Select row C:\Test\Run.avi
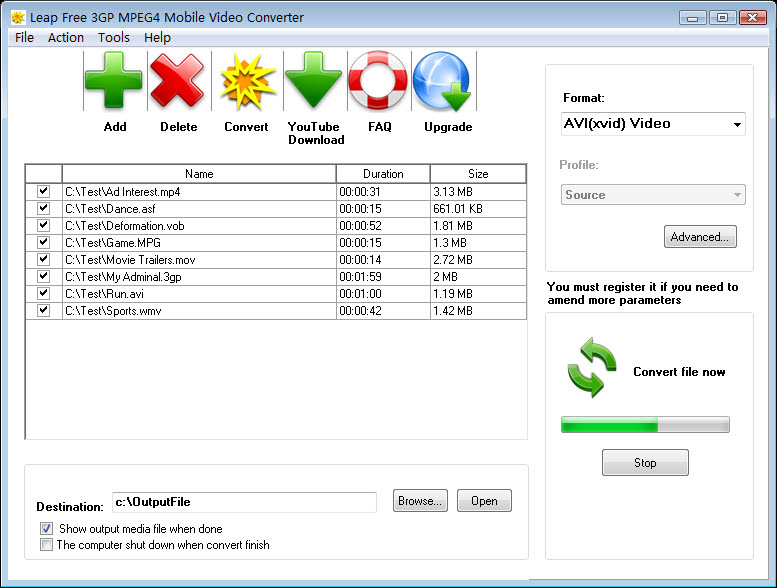 tap(276, 294)
